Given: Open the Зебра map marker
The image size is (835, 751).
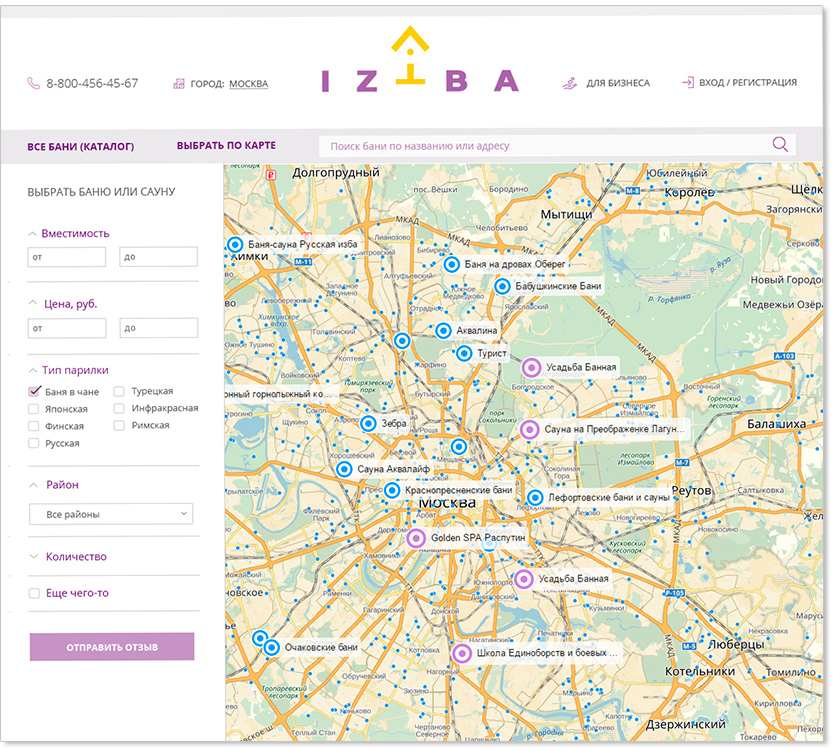Looking at the screenshot, I should 368,424.
